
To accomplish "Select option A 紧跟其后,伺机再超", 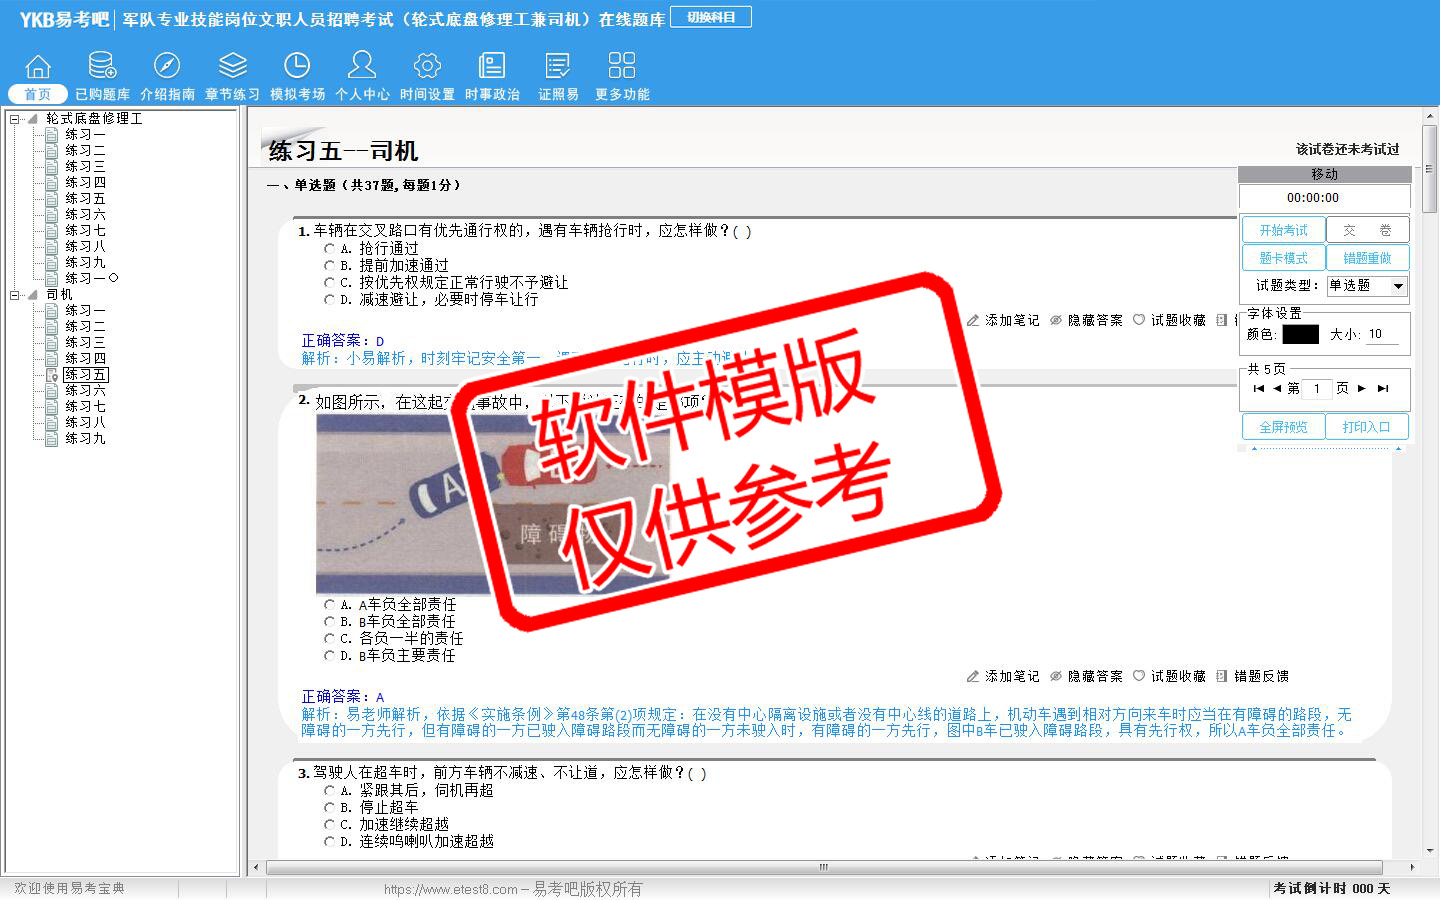I will [x=329, y=790].
